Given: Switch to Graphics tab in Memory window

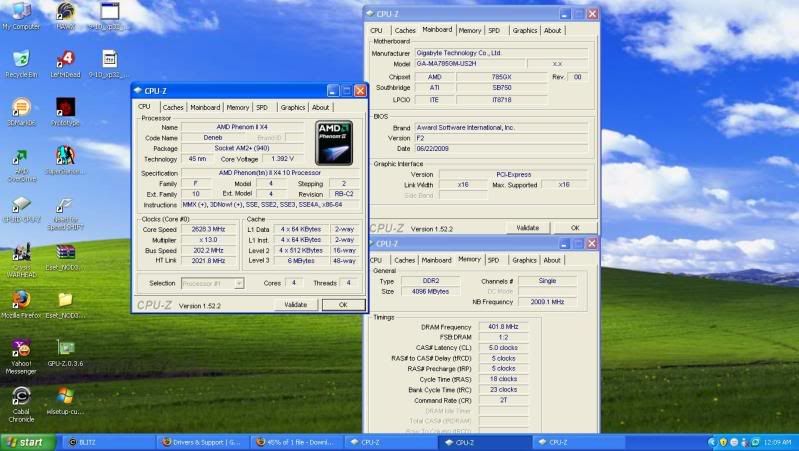Looking at the screenshot, I should click(525, 260).
